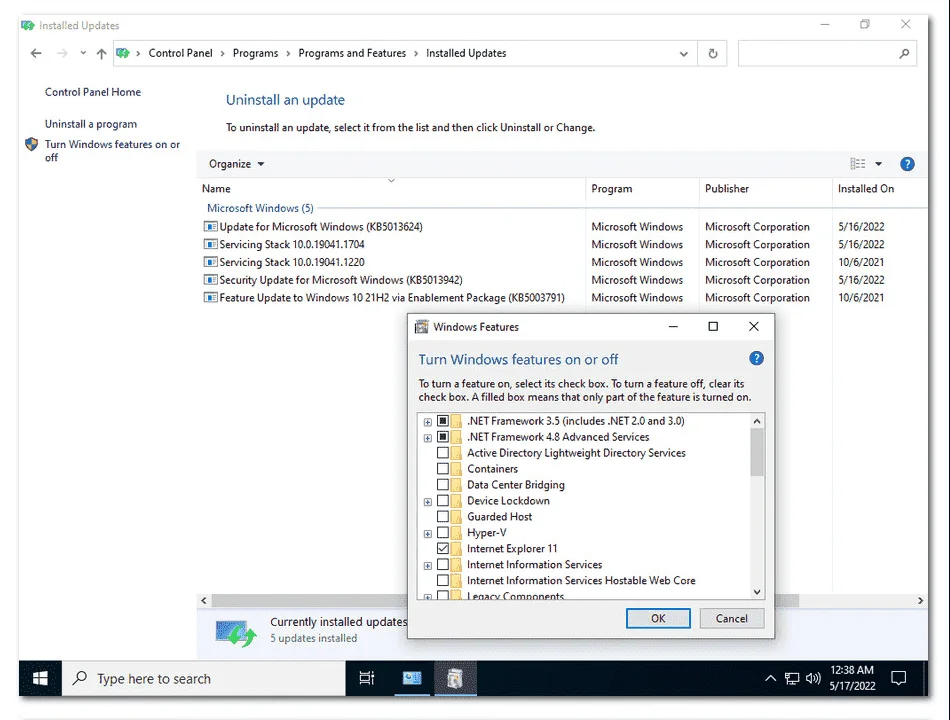Enable Hyper-V checkbox
The height and width of the screenshot is (720, 950).
pyautogui.click(x=443, y=532)
